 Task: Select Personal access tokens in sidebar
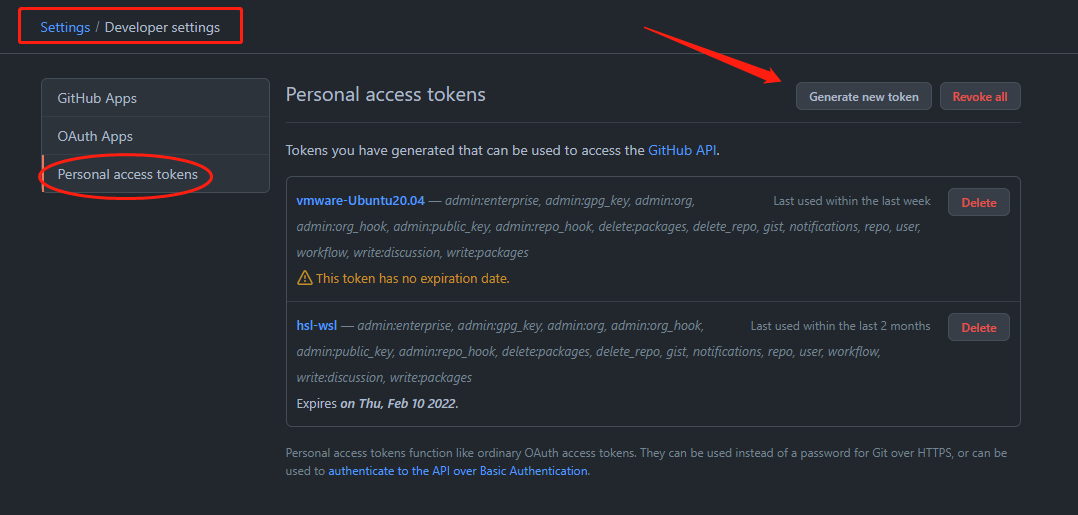click(155, 174)
